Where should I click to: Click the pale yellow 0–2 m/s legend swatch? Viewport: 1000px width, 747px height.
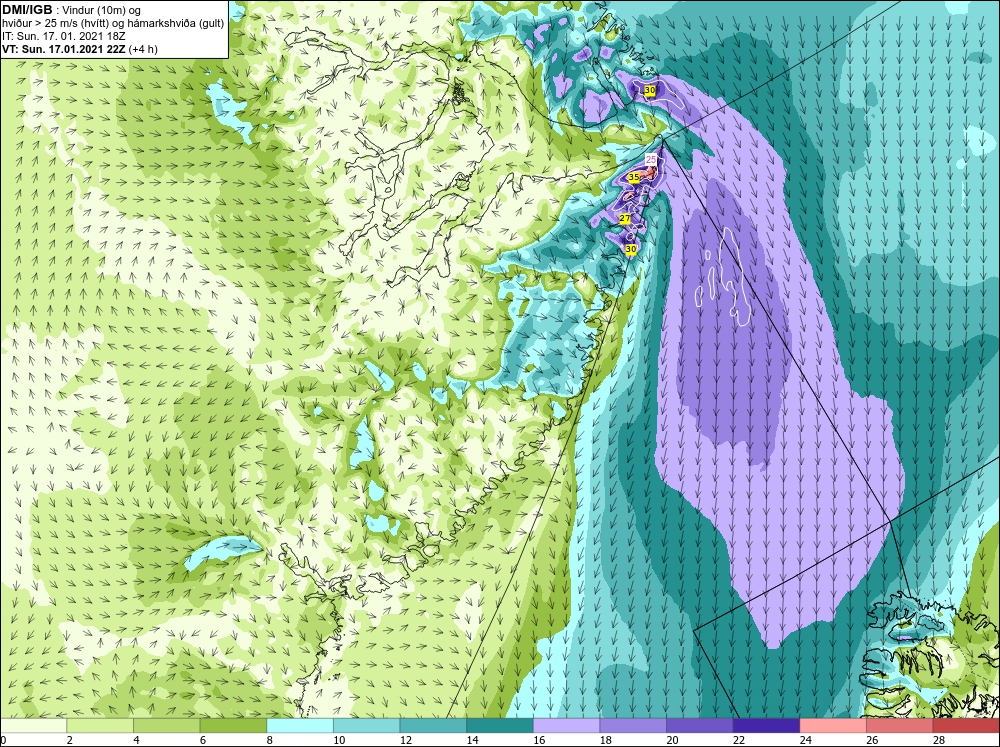click(x=33, y=725)
